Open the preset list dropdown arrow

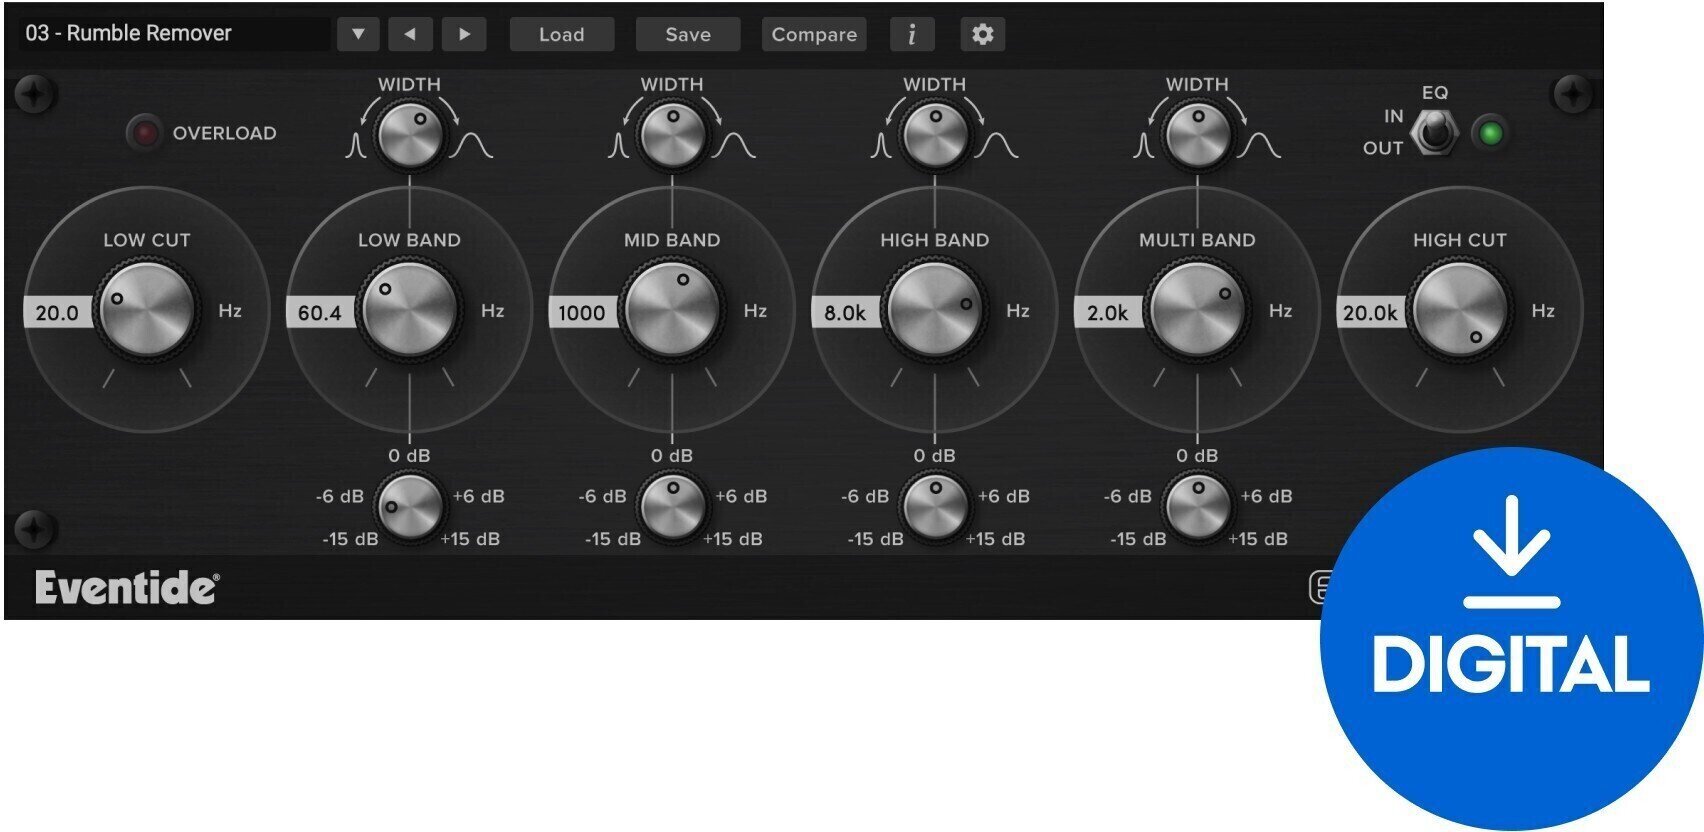click(x=358, y=34)
